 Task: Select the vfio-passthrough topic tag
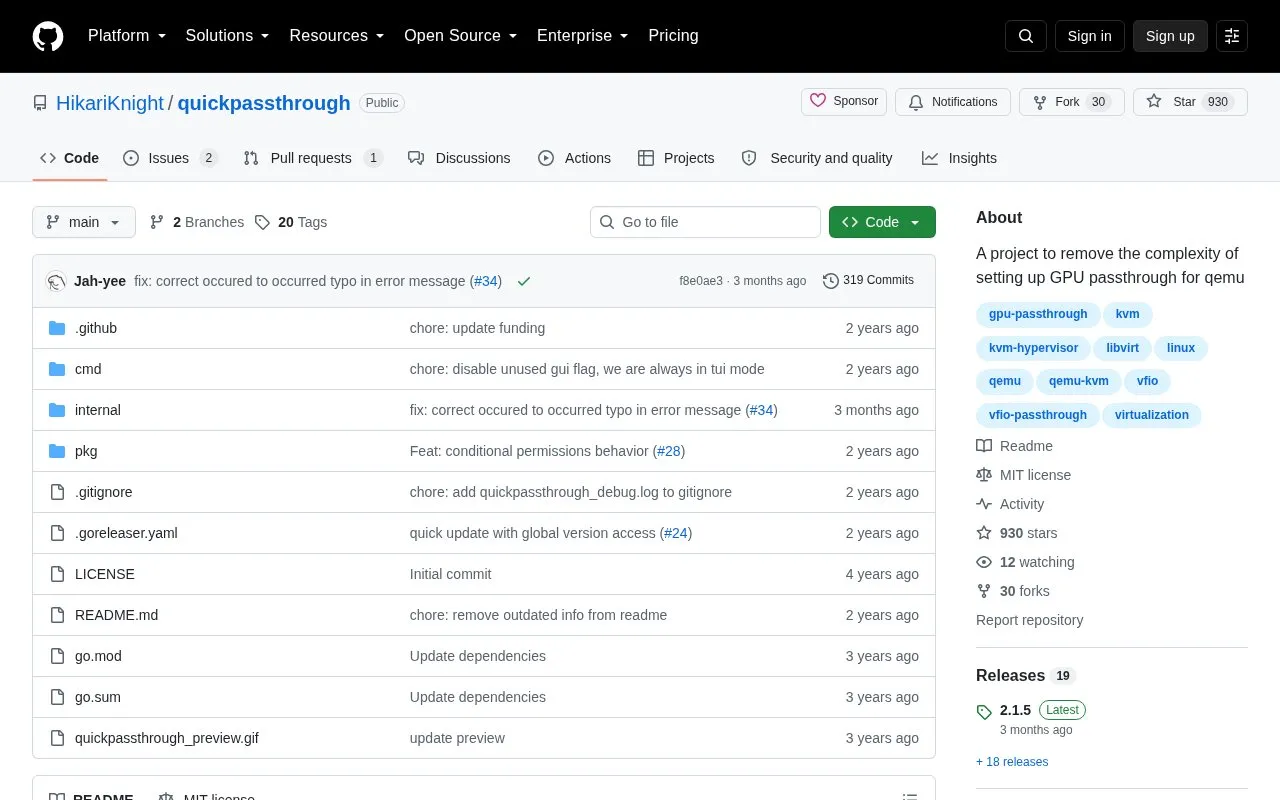coord(1038,415)
